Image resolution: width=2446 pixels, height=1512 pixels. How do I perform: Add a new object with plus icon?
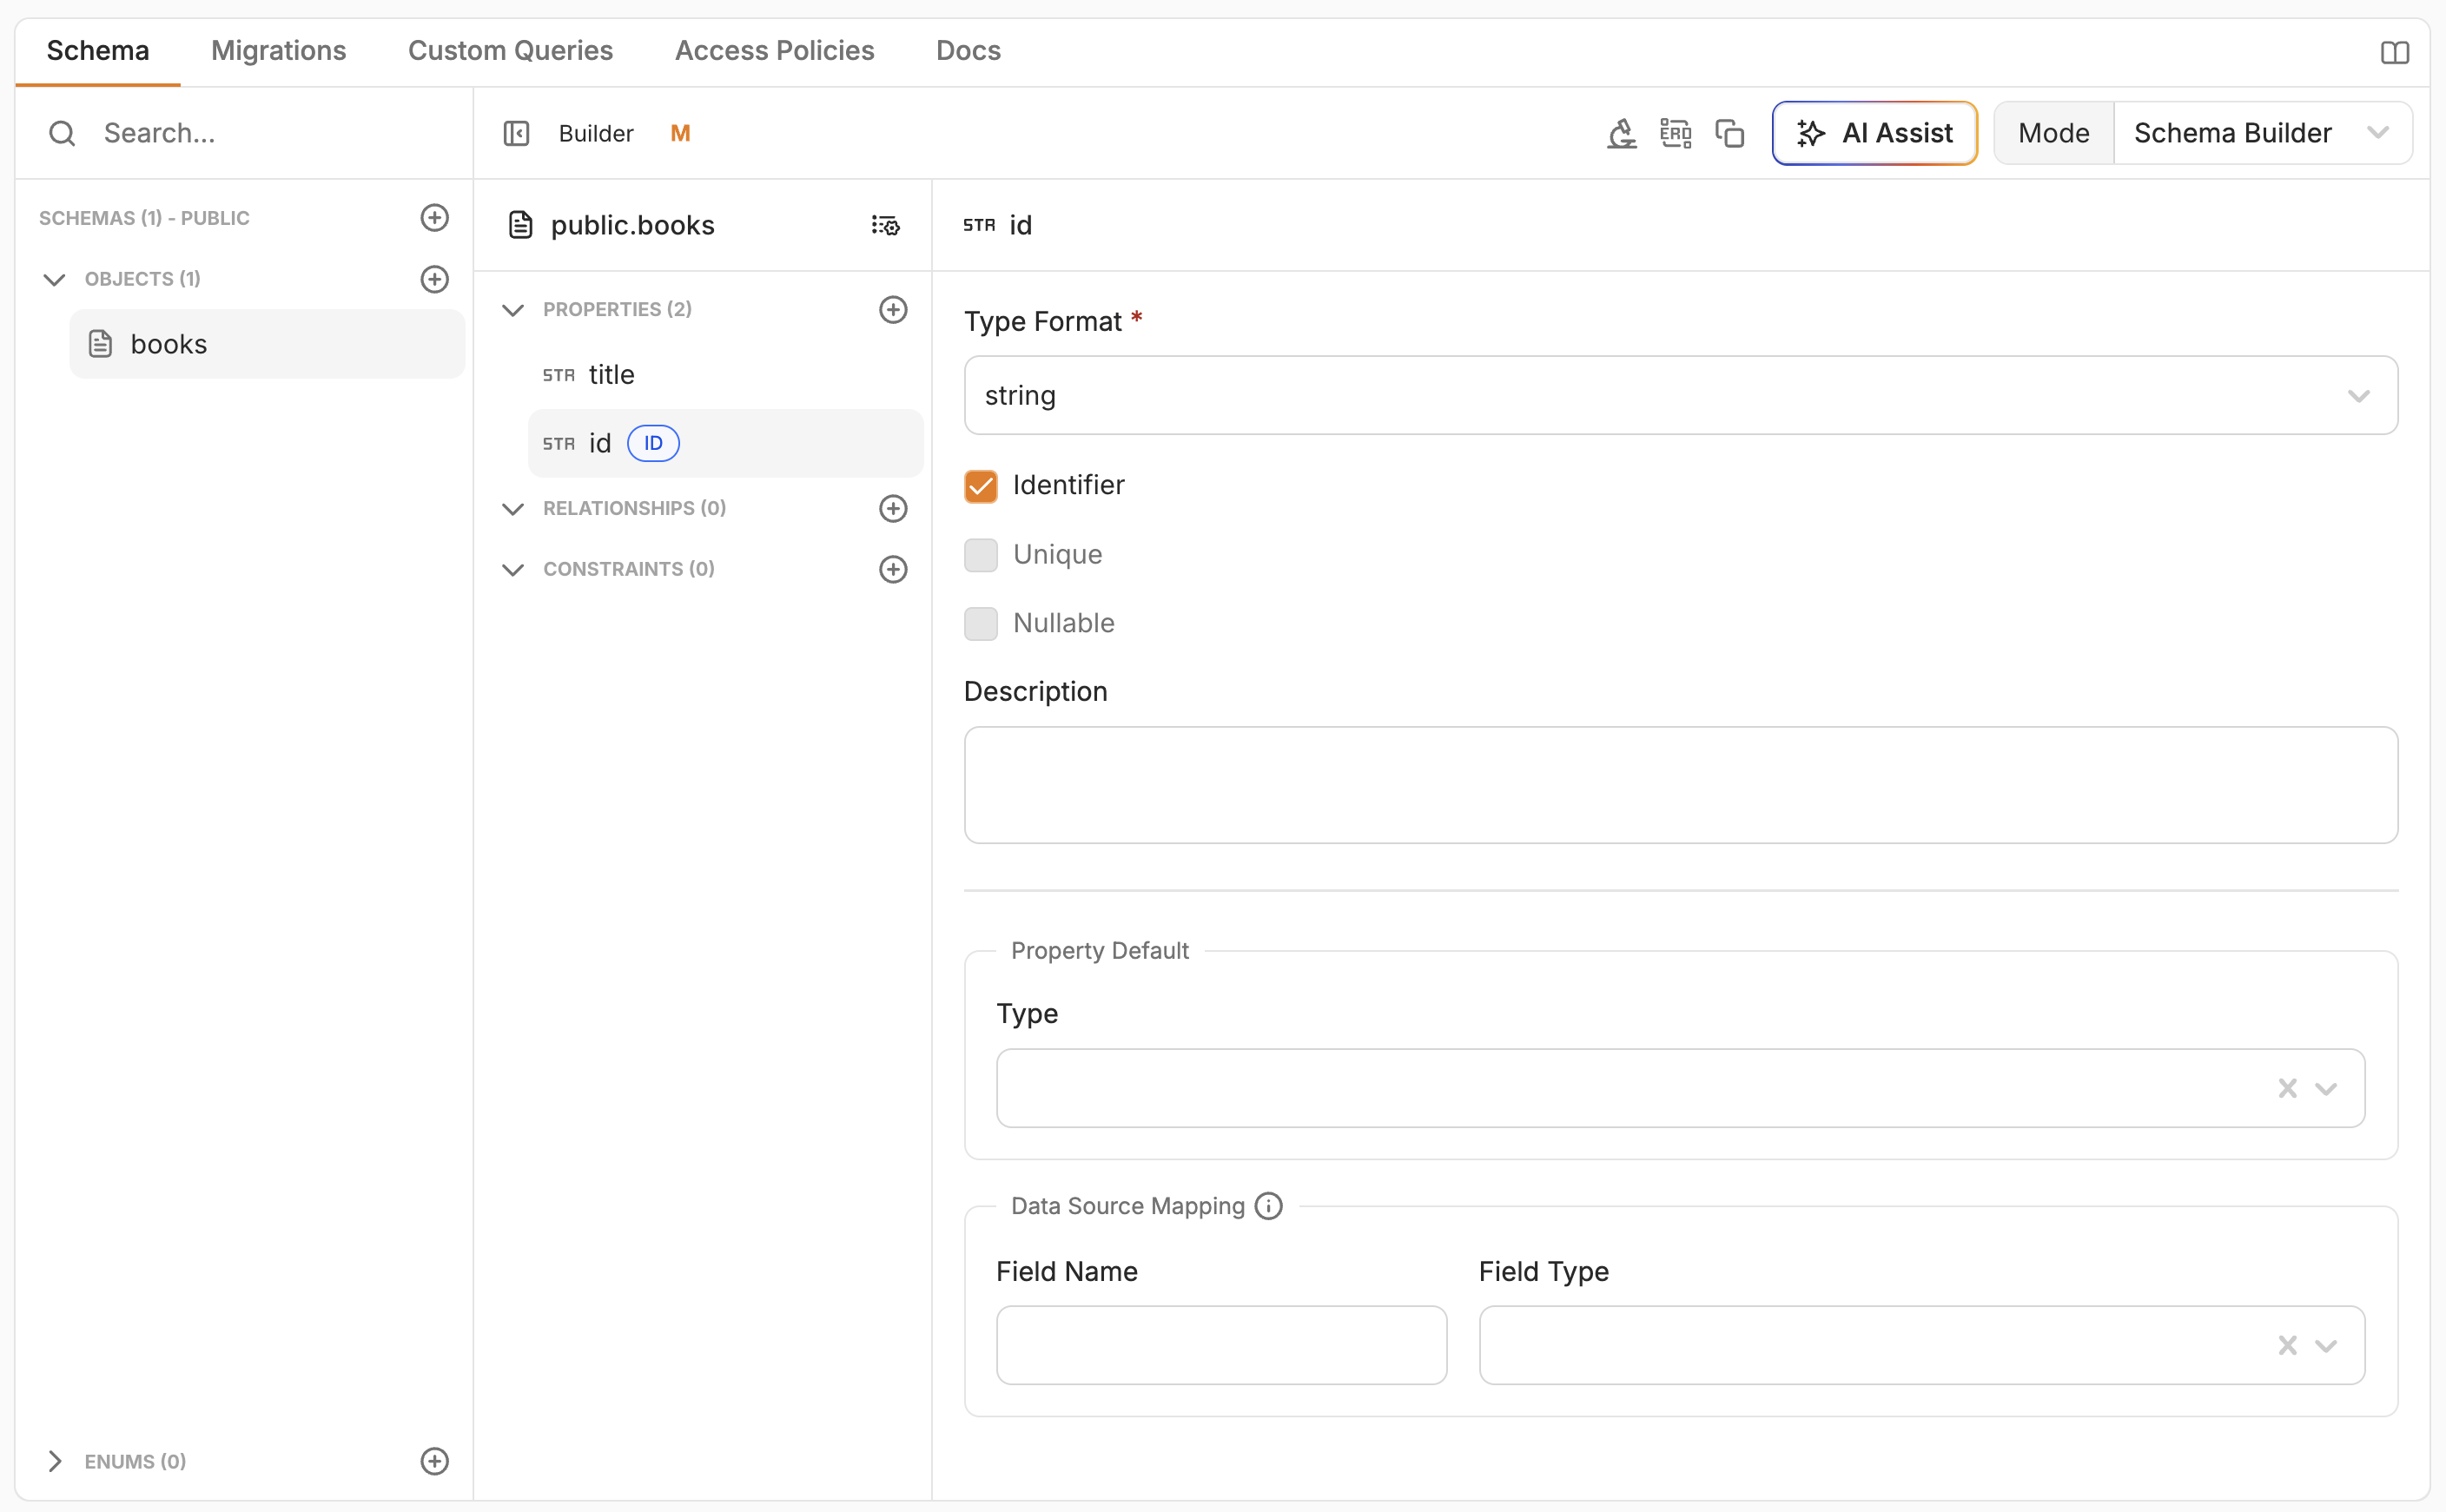point(434,279)
